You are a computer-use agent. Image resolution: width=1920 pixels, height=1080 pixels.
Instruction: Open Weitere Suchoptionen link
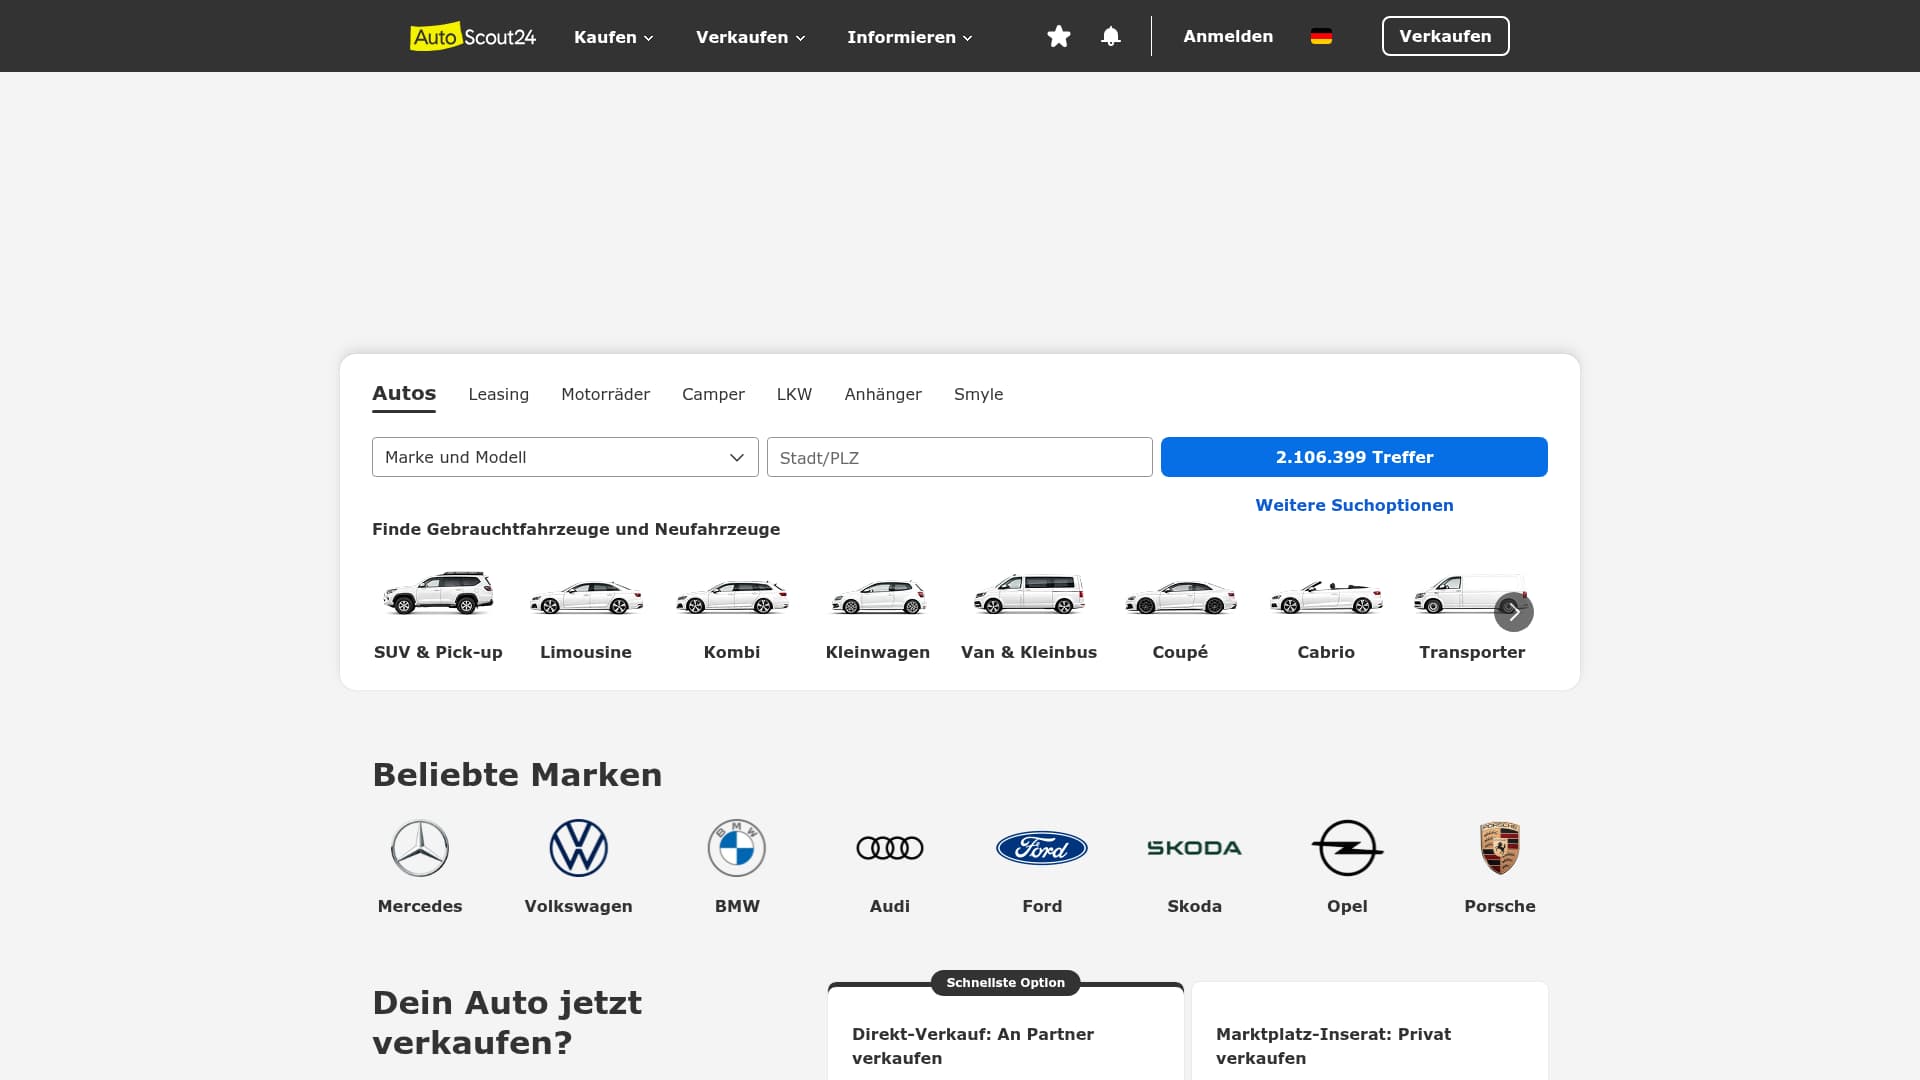[1354, 505]
